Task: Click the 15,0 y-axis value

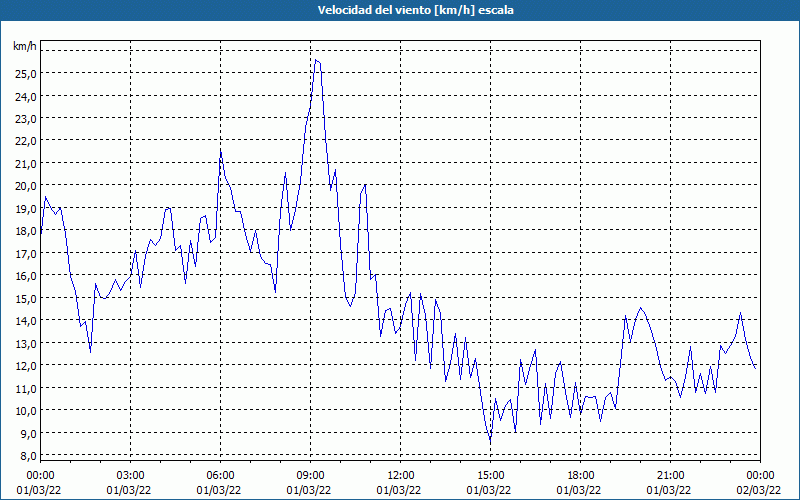Action: coord(26,298)
